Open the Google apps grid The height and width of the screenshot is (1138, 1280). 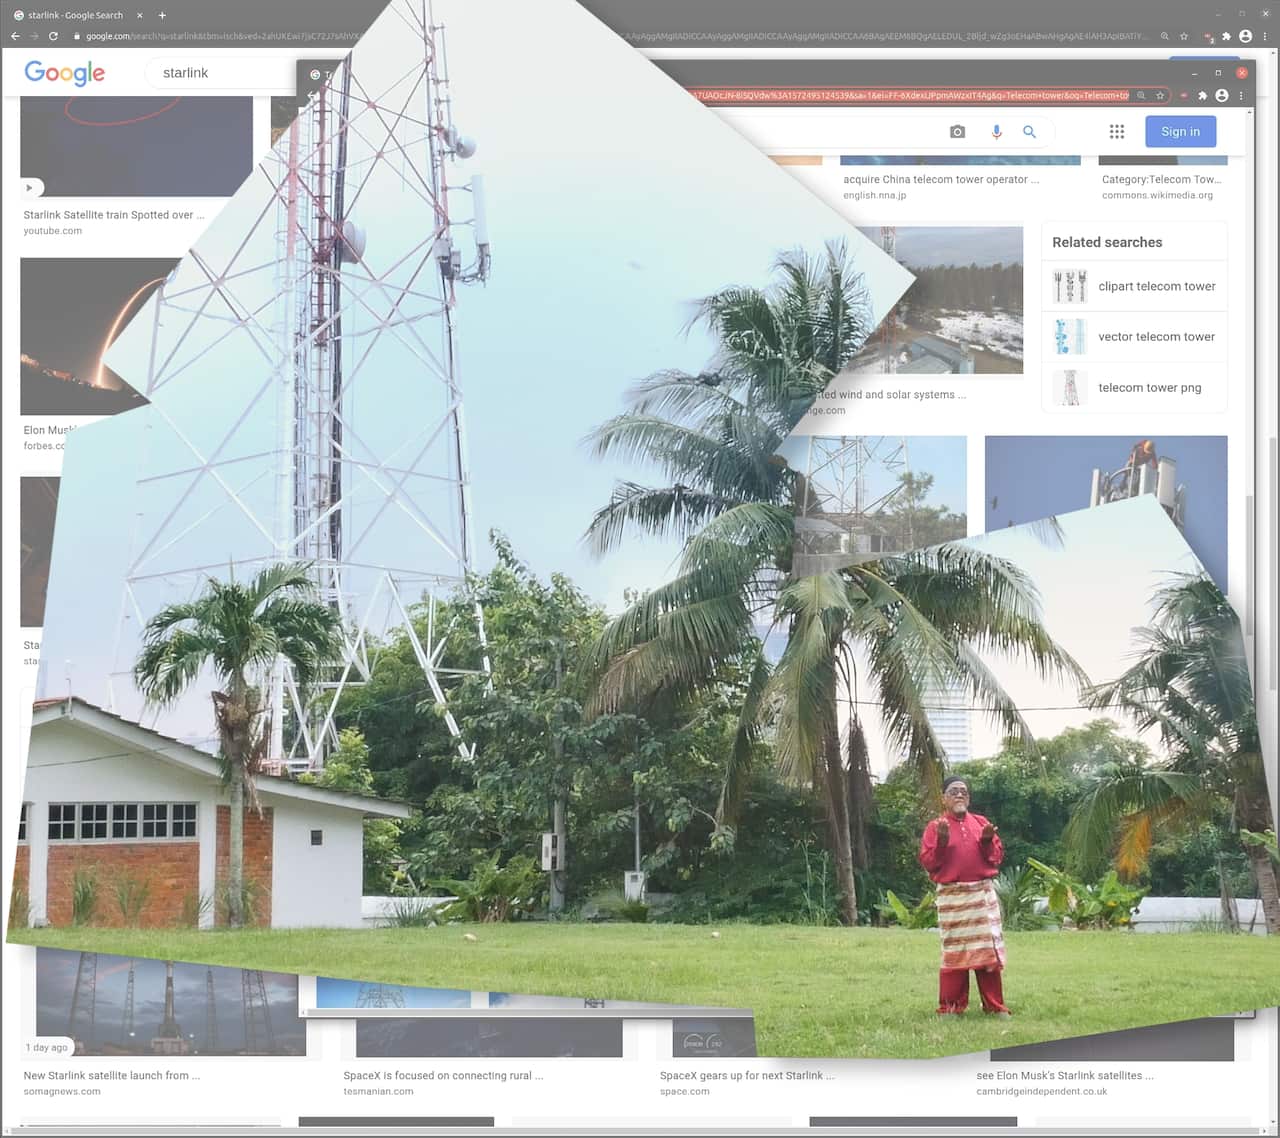[1117, 132]
